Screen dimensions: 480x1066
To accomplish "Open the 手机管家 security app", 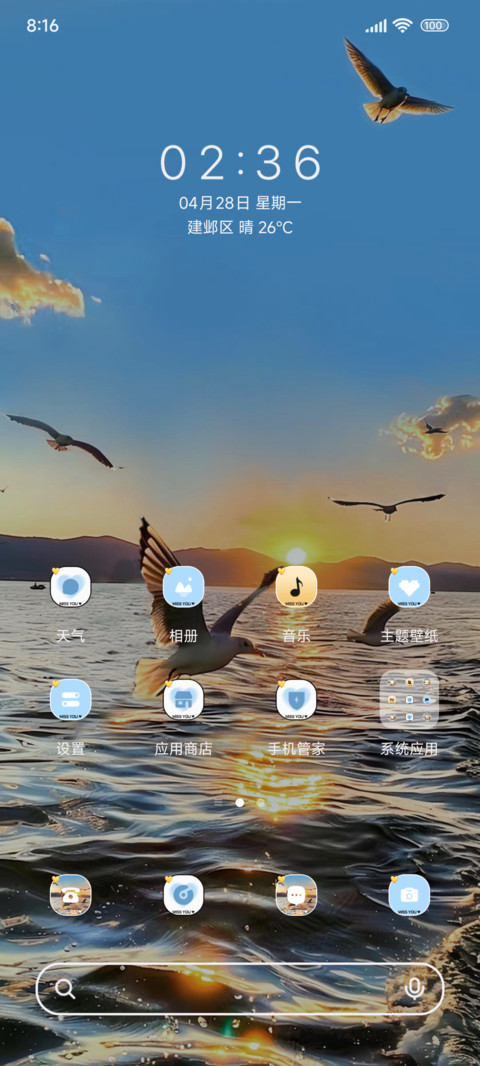I will pyautogui.click(x=296, y=700).
